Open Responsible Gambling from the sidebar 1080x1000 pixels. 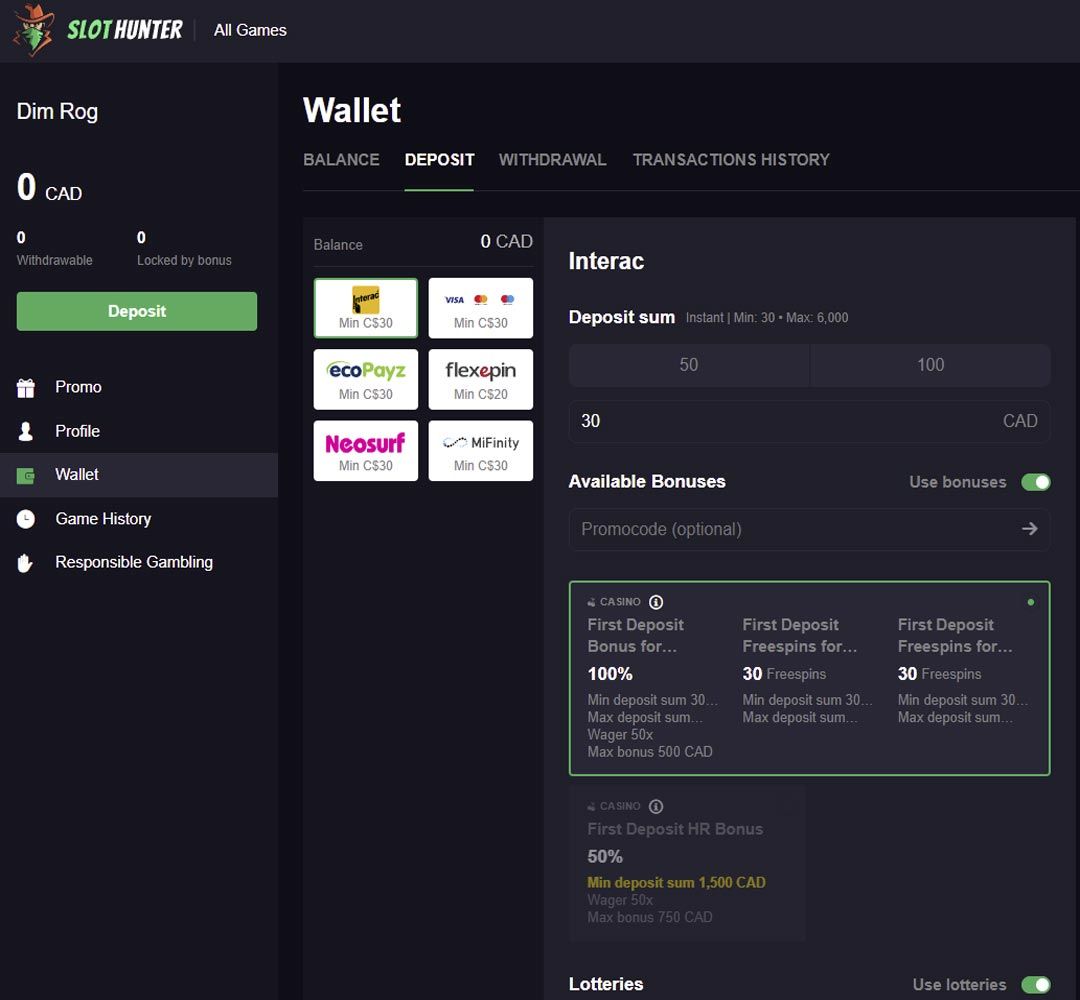point(133,562)
